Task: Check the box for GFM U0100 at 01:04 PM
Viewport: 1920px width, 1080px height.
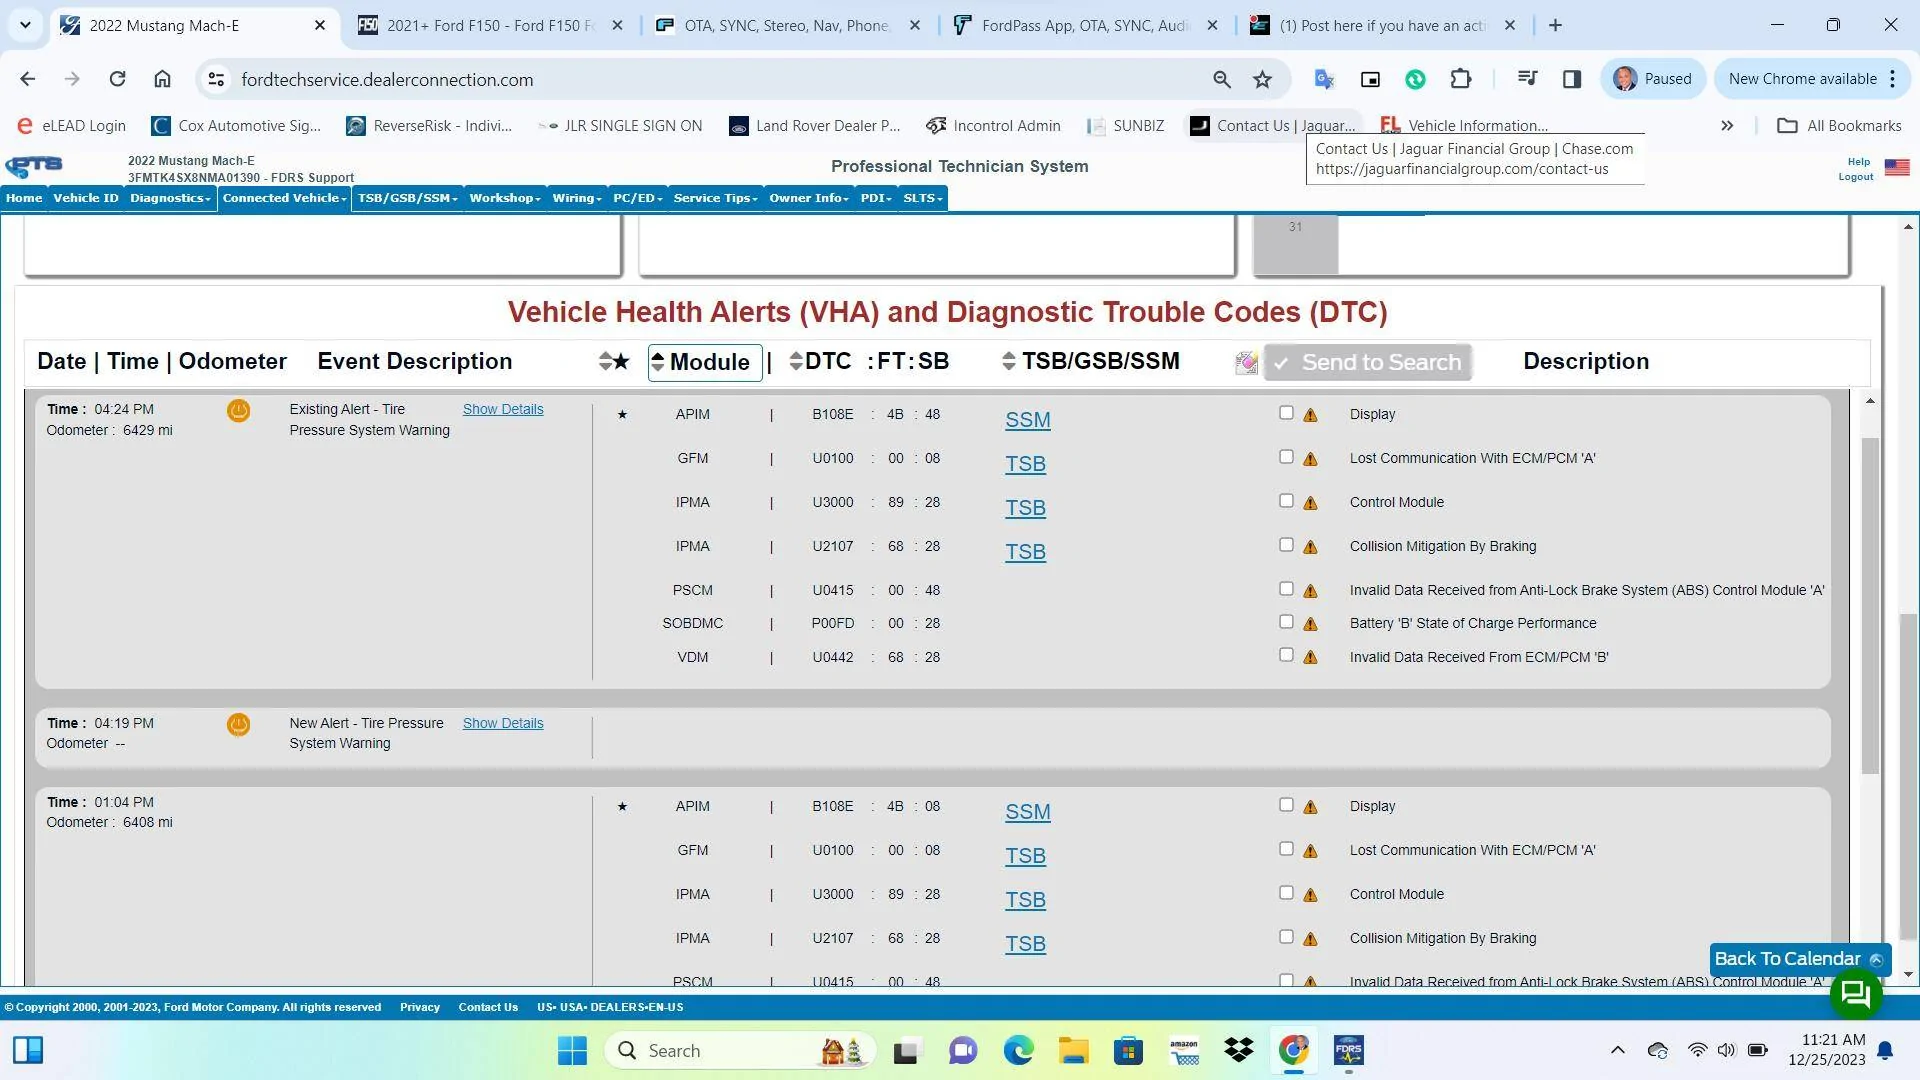Action: [x=1286, y=849]
